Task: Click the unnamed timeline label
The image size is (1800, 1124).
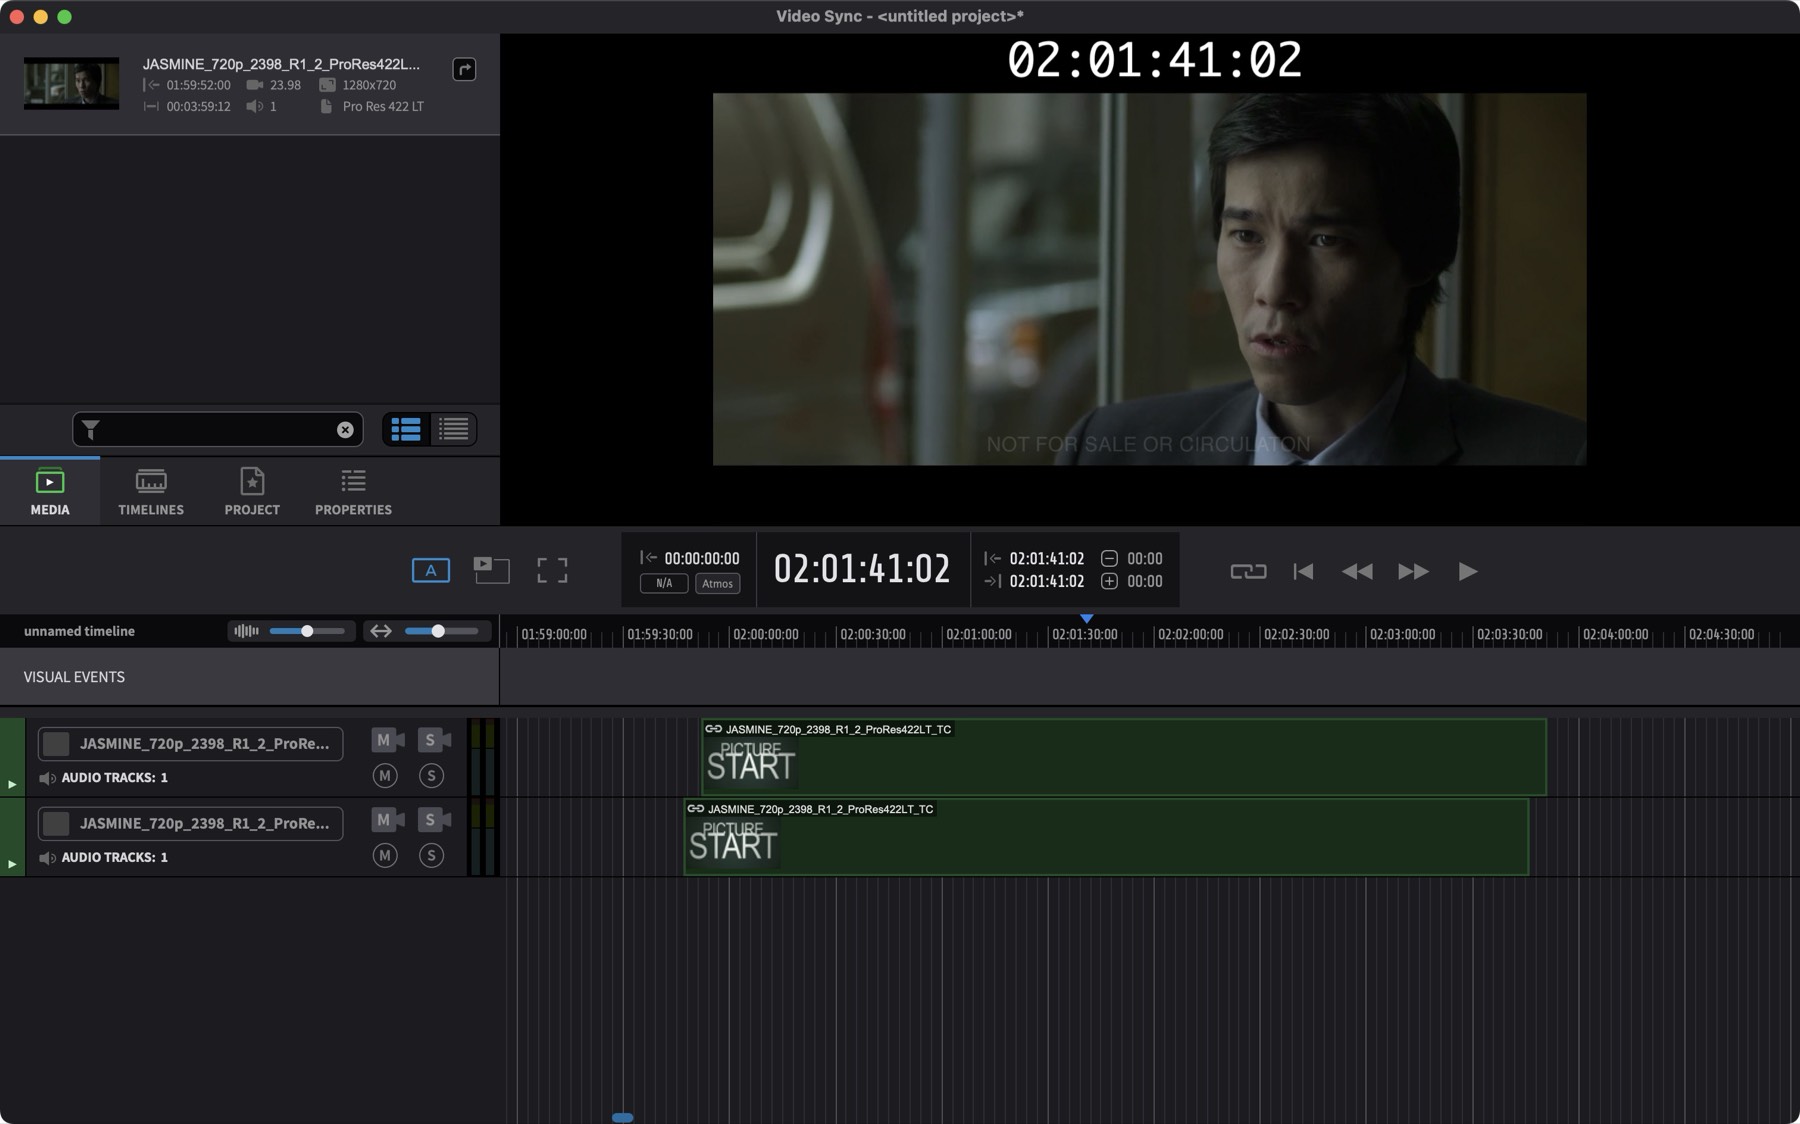Action: pyautogui.click(x=79, y=631)
